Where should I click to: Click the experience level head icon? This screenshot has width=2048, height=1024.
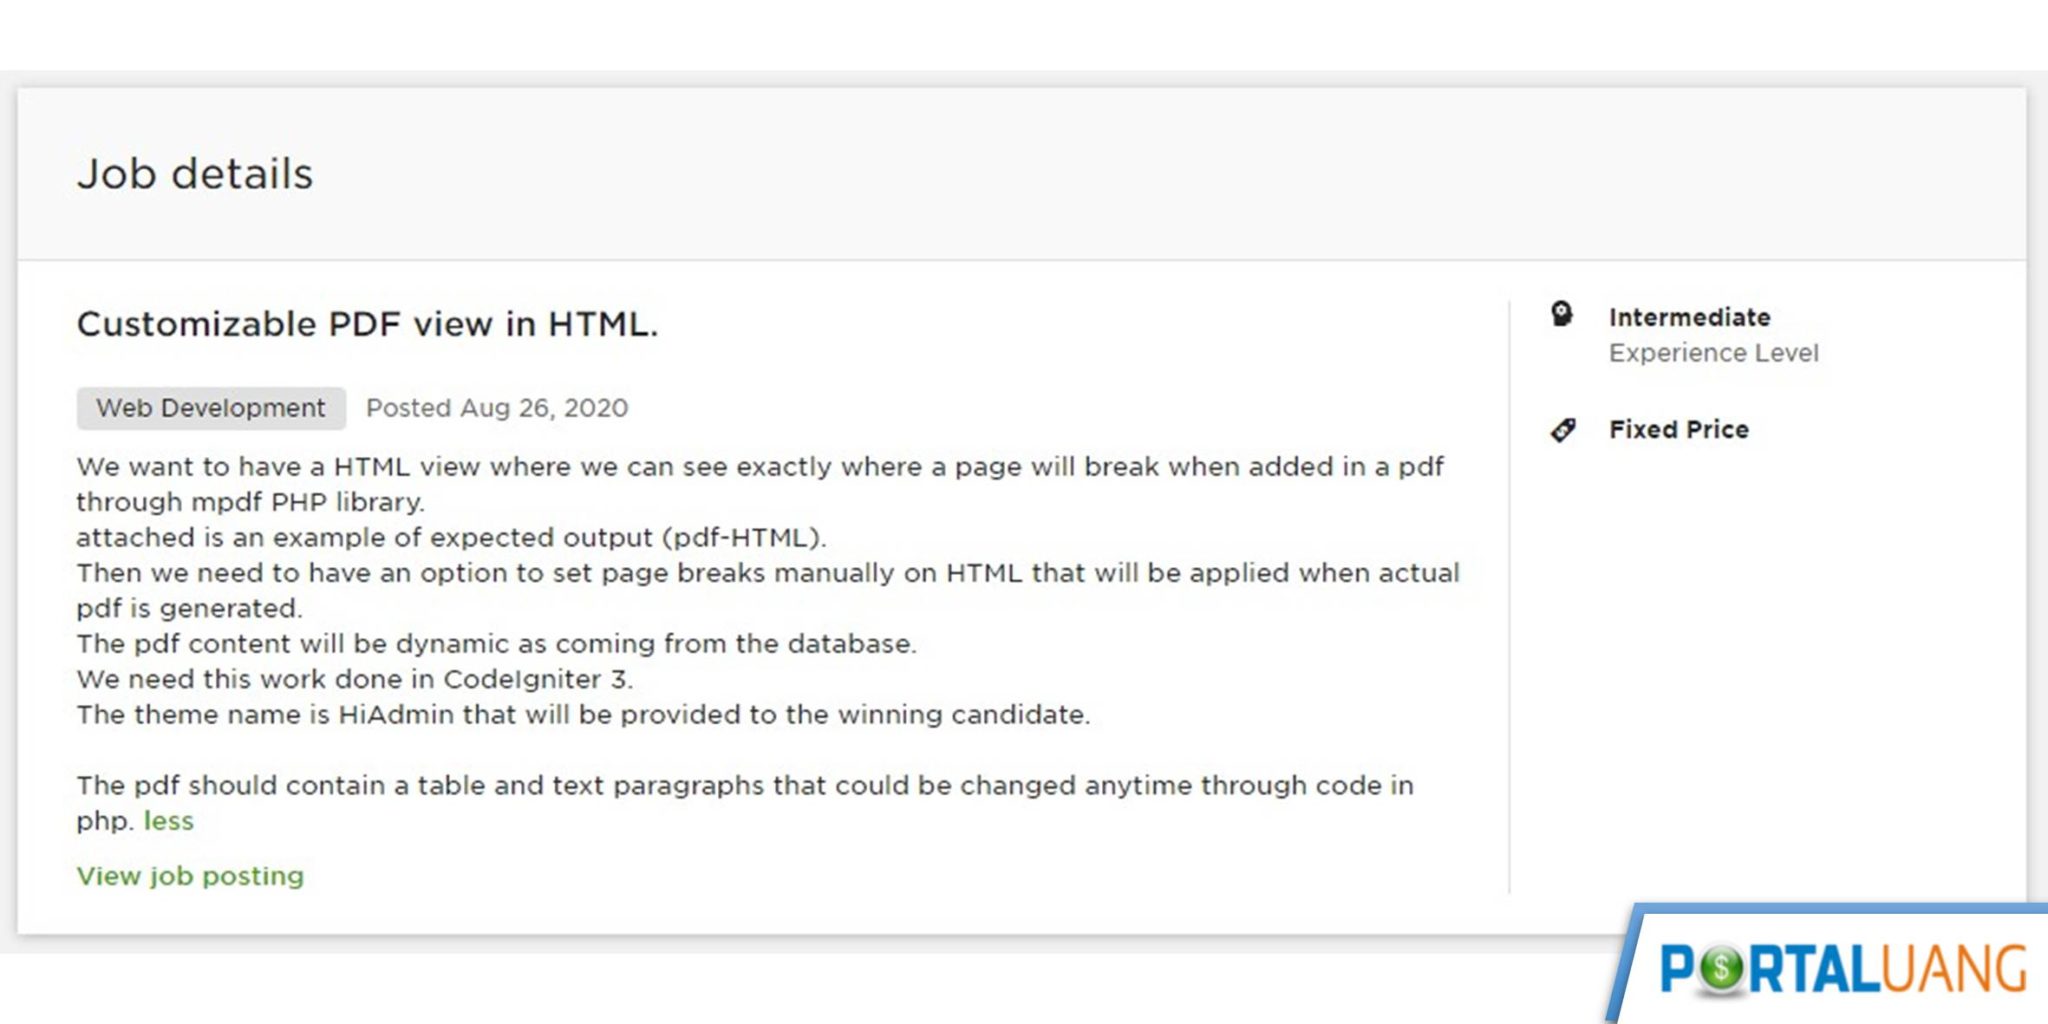click(1562, 315)
